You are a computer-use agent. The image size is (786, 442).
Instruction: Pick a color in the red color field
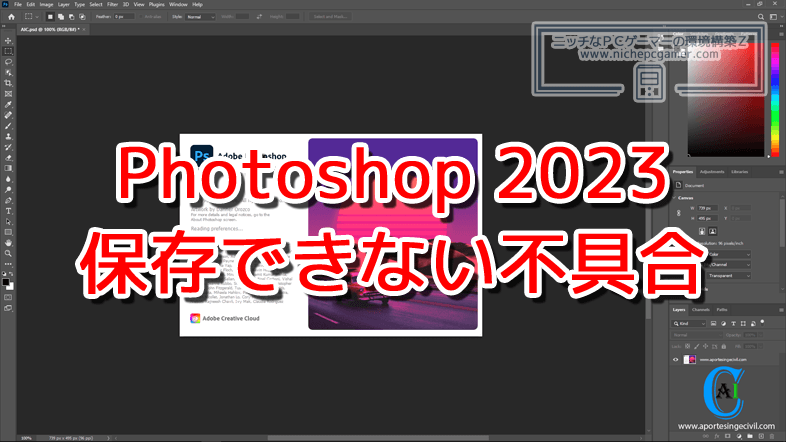726,100
